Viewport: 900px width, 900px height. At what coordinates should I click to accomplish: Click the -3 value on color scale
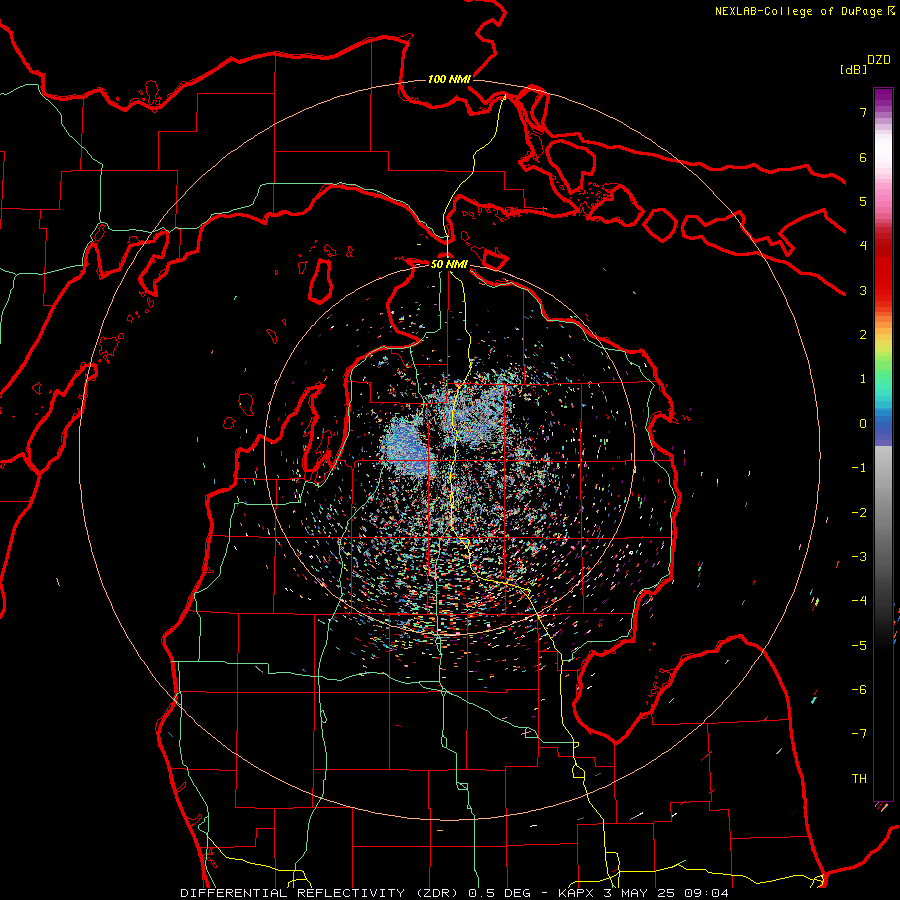coord(859,557)
